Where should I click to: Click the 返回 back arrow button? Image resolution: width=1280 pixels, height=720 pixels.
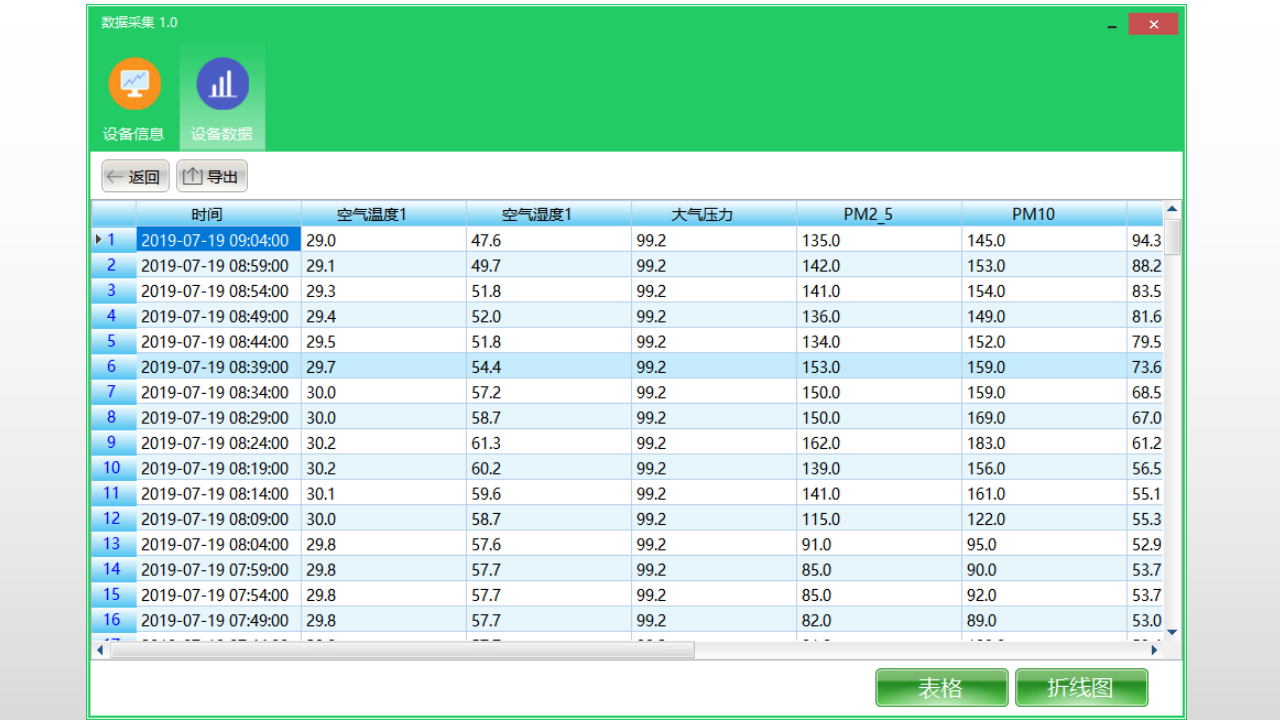(x=135, y=177)
